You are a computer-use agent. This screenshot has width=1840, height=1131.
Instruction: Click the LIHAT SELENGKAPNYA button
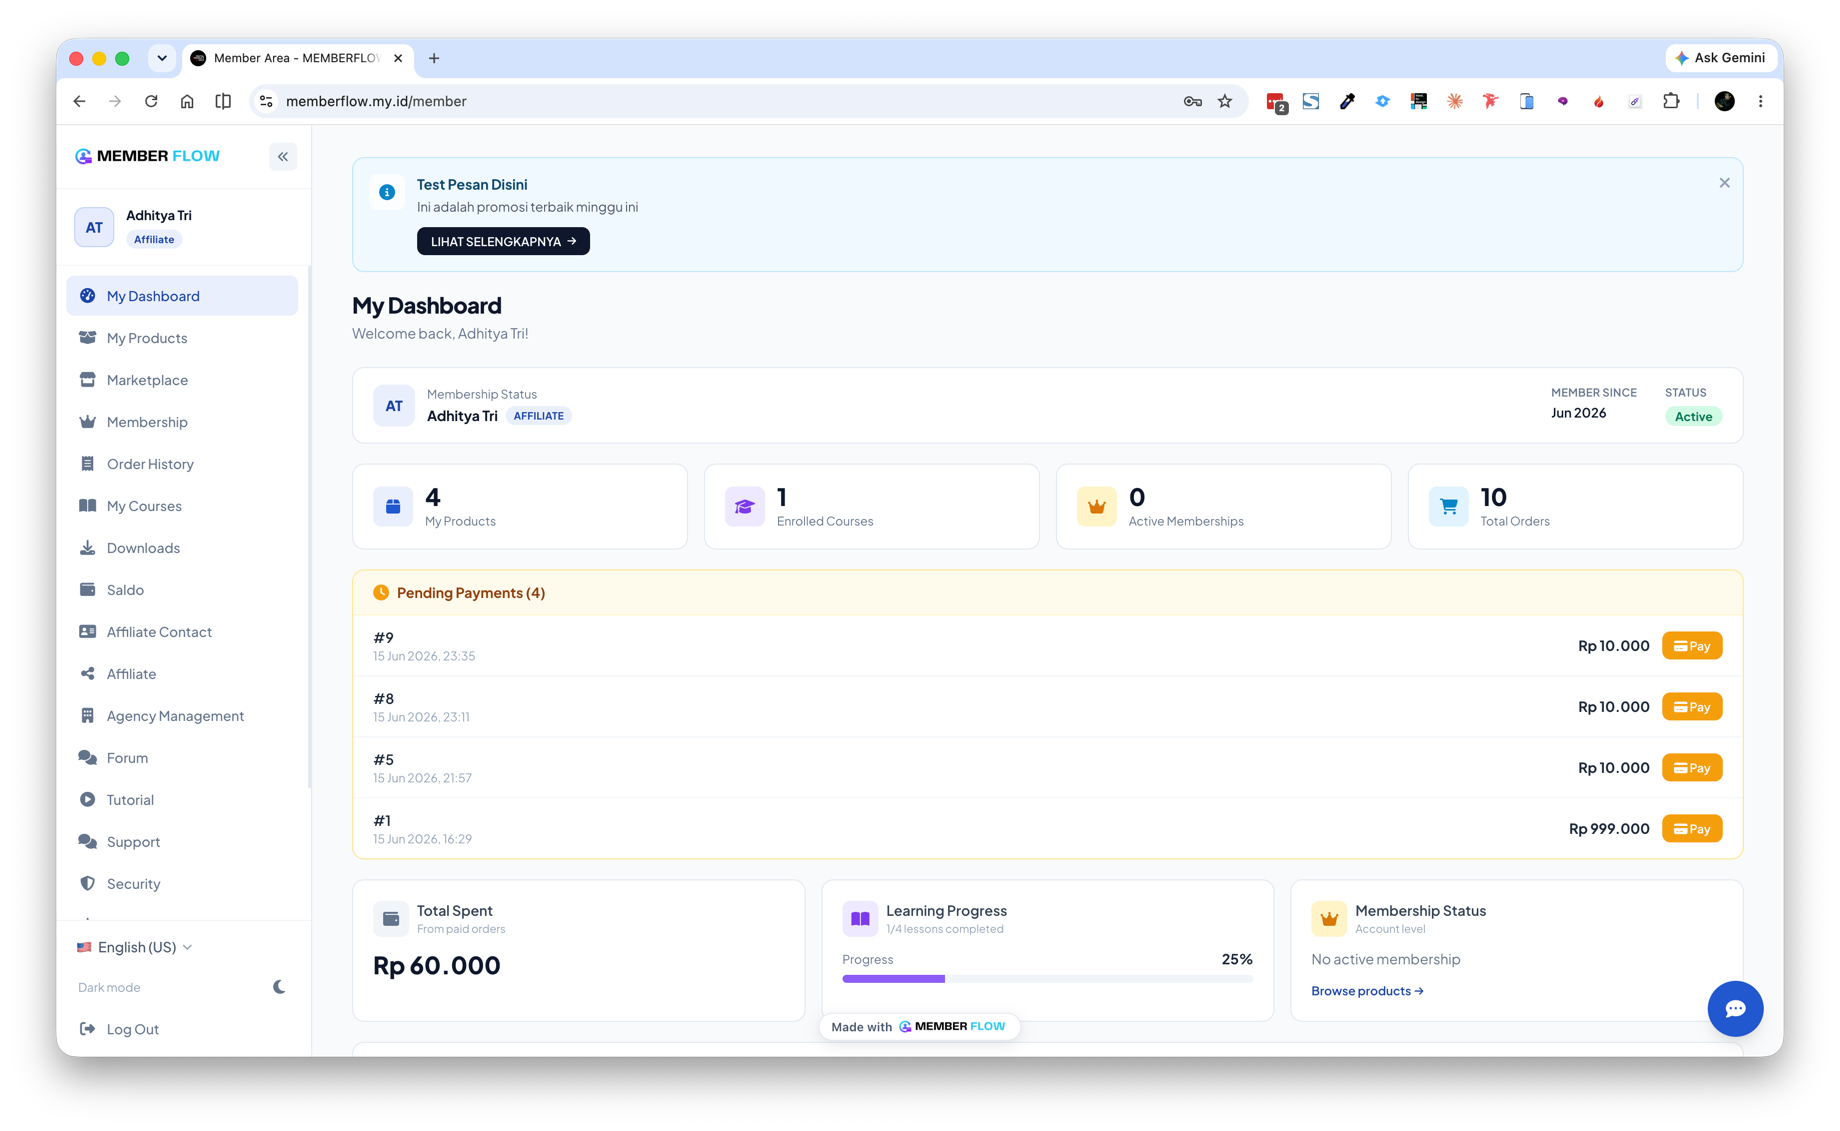pyautogui.click(x=503, y=241)
